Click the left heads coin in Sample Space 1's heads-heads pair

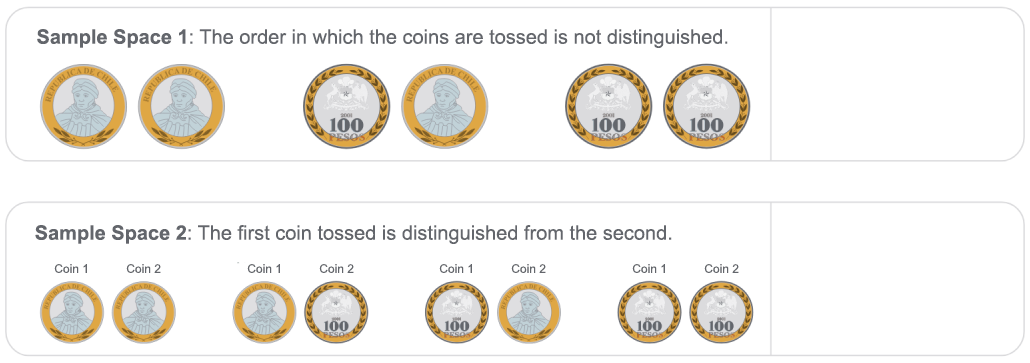click(83, 106)
